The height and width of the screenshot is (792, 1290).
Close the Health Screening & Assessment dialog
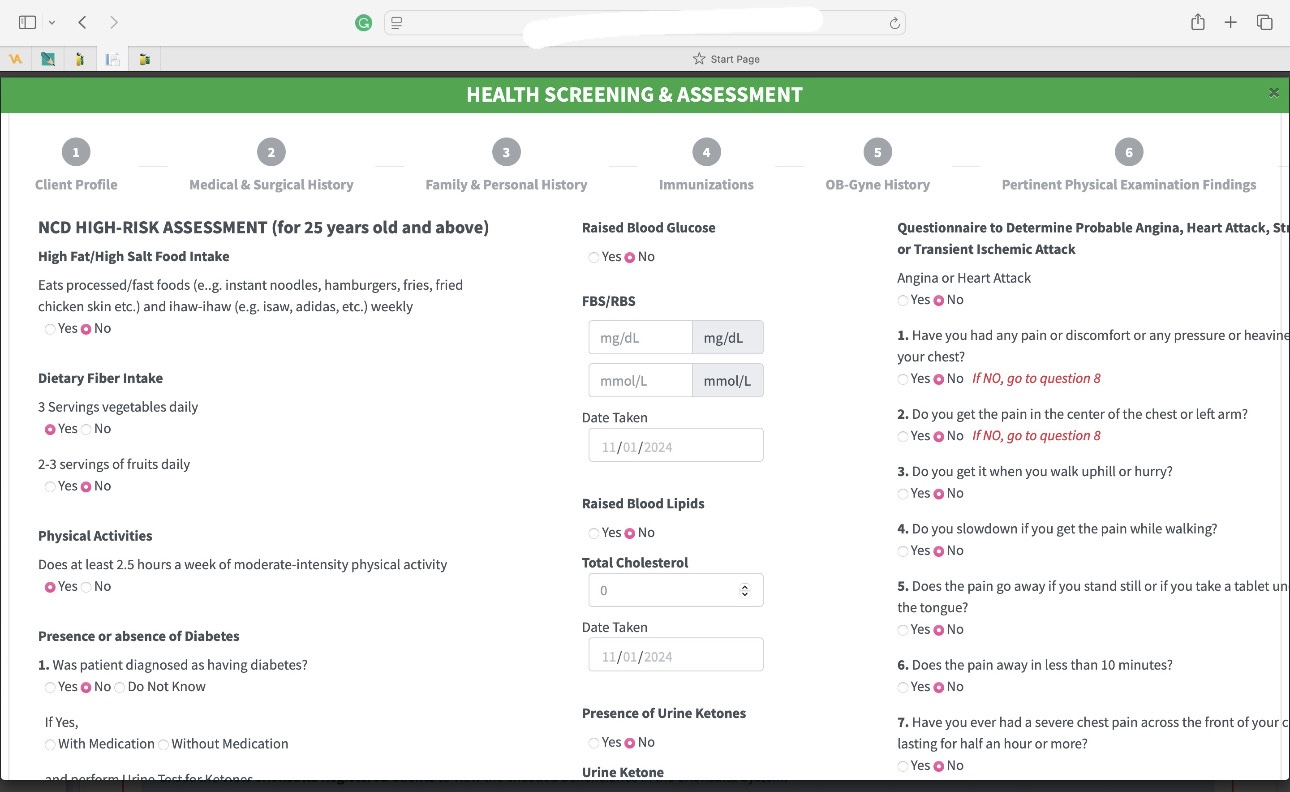point(1274,93)
